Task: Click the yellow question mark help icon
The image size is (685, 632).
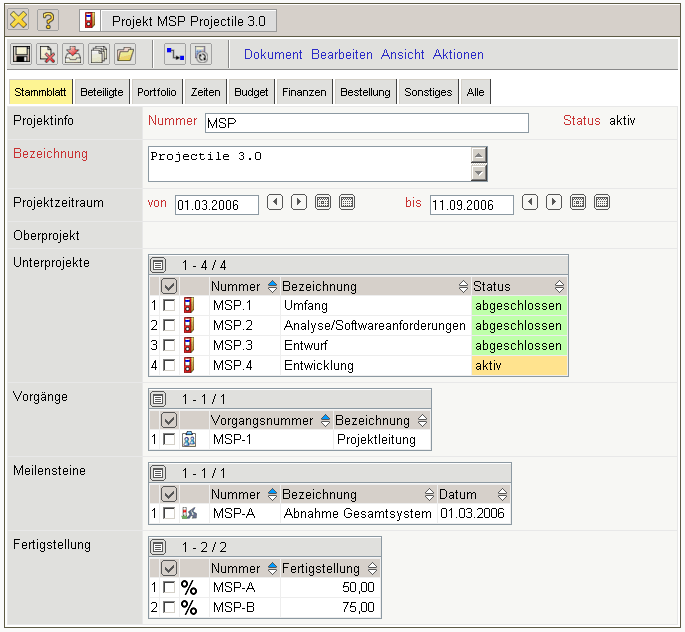Action: pos(49,20)
